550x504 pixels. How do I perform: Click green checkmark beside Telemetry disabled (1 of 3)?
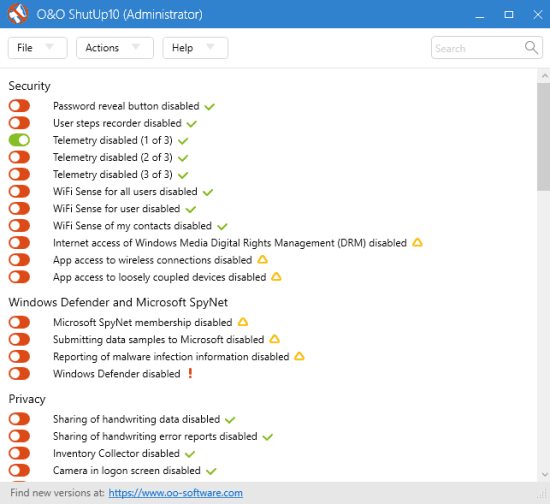tap(183, 141)
